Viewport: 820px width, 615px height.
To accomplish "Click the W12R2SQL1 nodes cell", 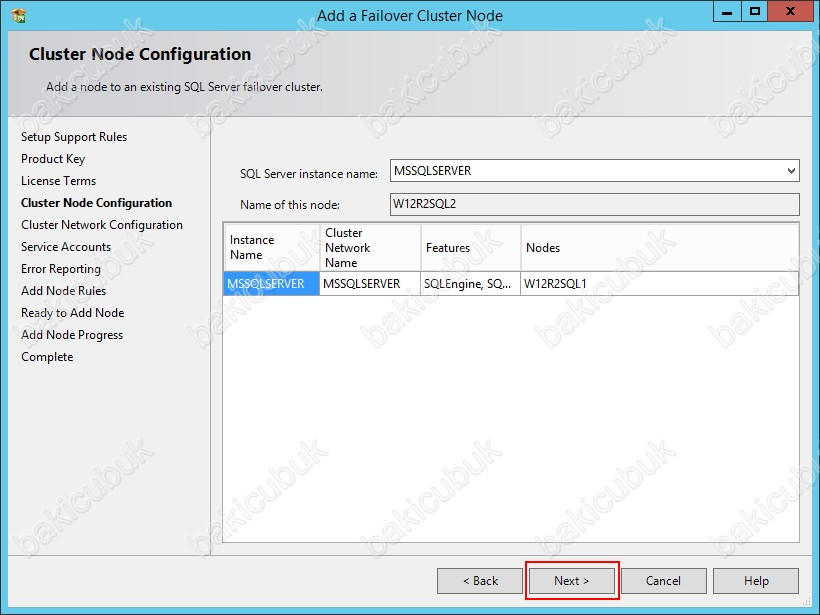I will (659, 283).
